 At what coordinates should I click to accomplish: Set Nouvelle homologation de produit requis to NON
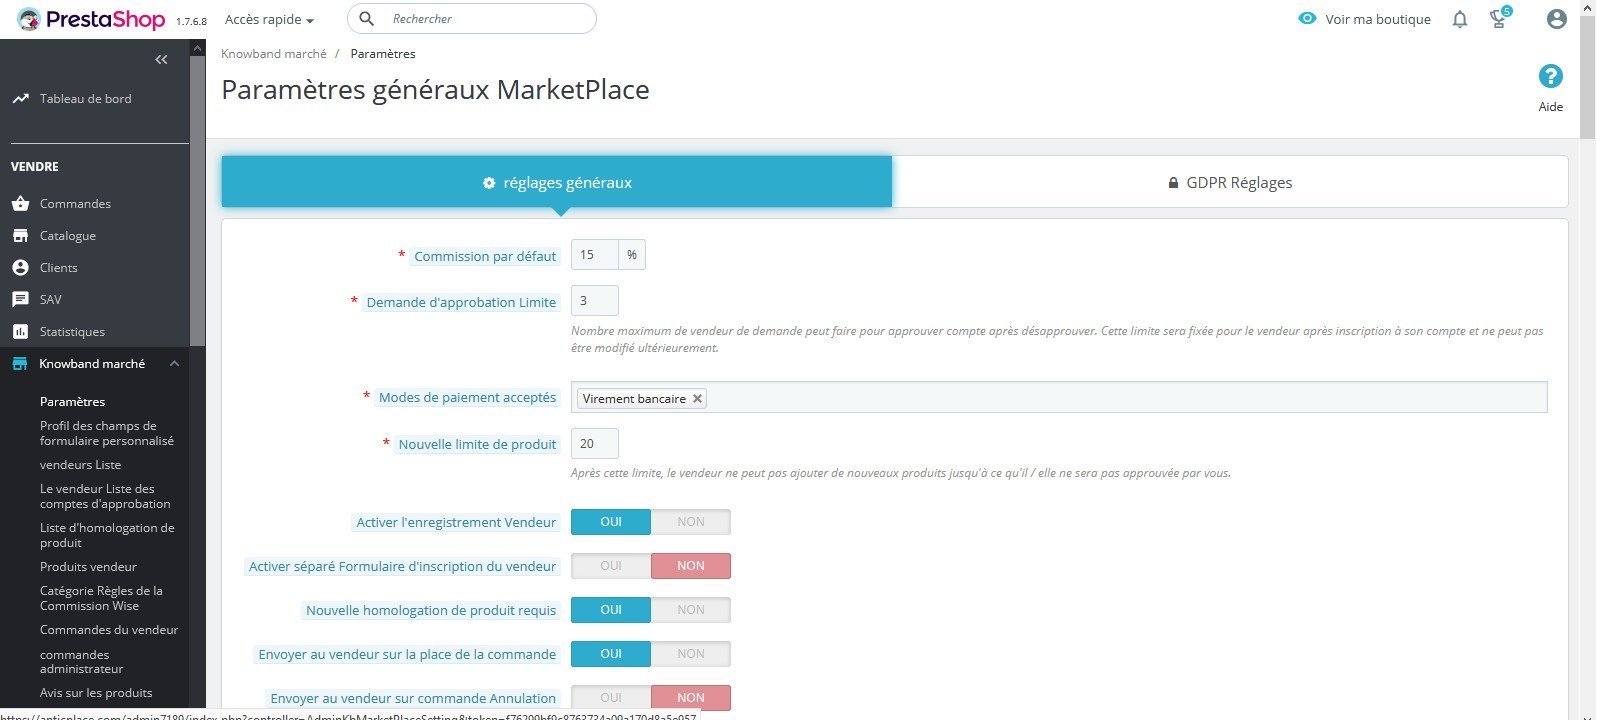click(691, 610)
